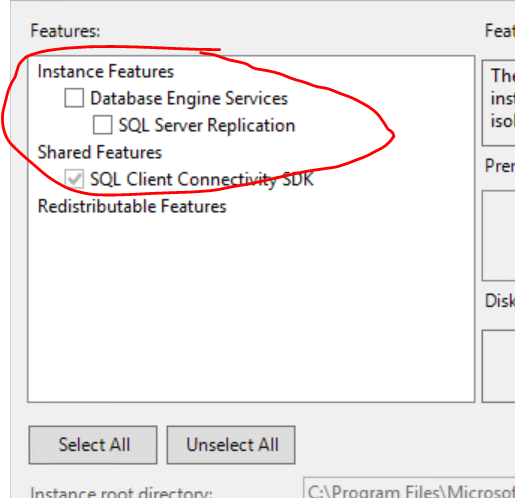
Task: Click the prerequisites box on the right
Action: coord(499,236)
